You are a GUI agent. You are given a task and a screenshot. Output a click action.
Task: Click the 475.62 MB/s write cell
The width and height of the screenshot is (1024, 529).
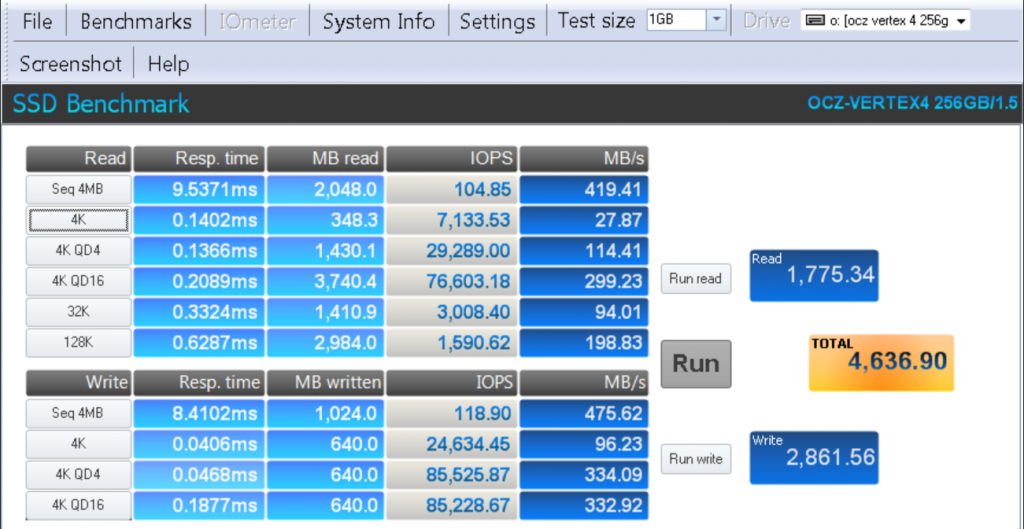(x=584, y=413)
